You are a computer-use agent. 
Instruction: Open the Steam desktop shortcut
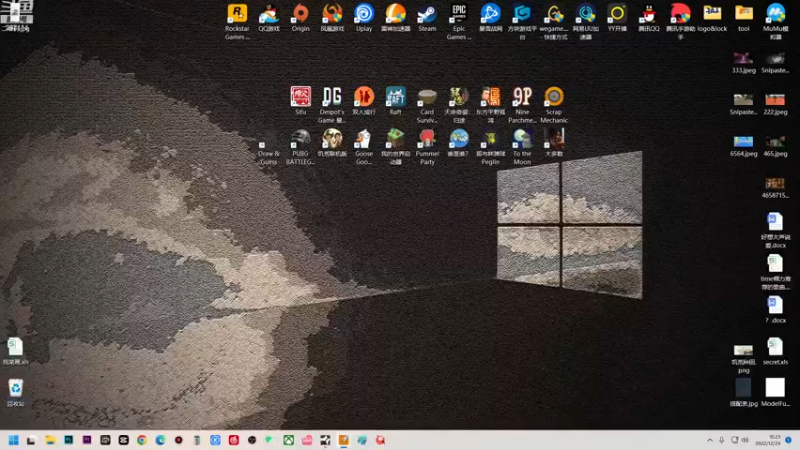pos(427,17)
